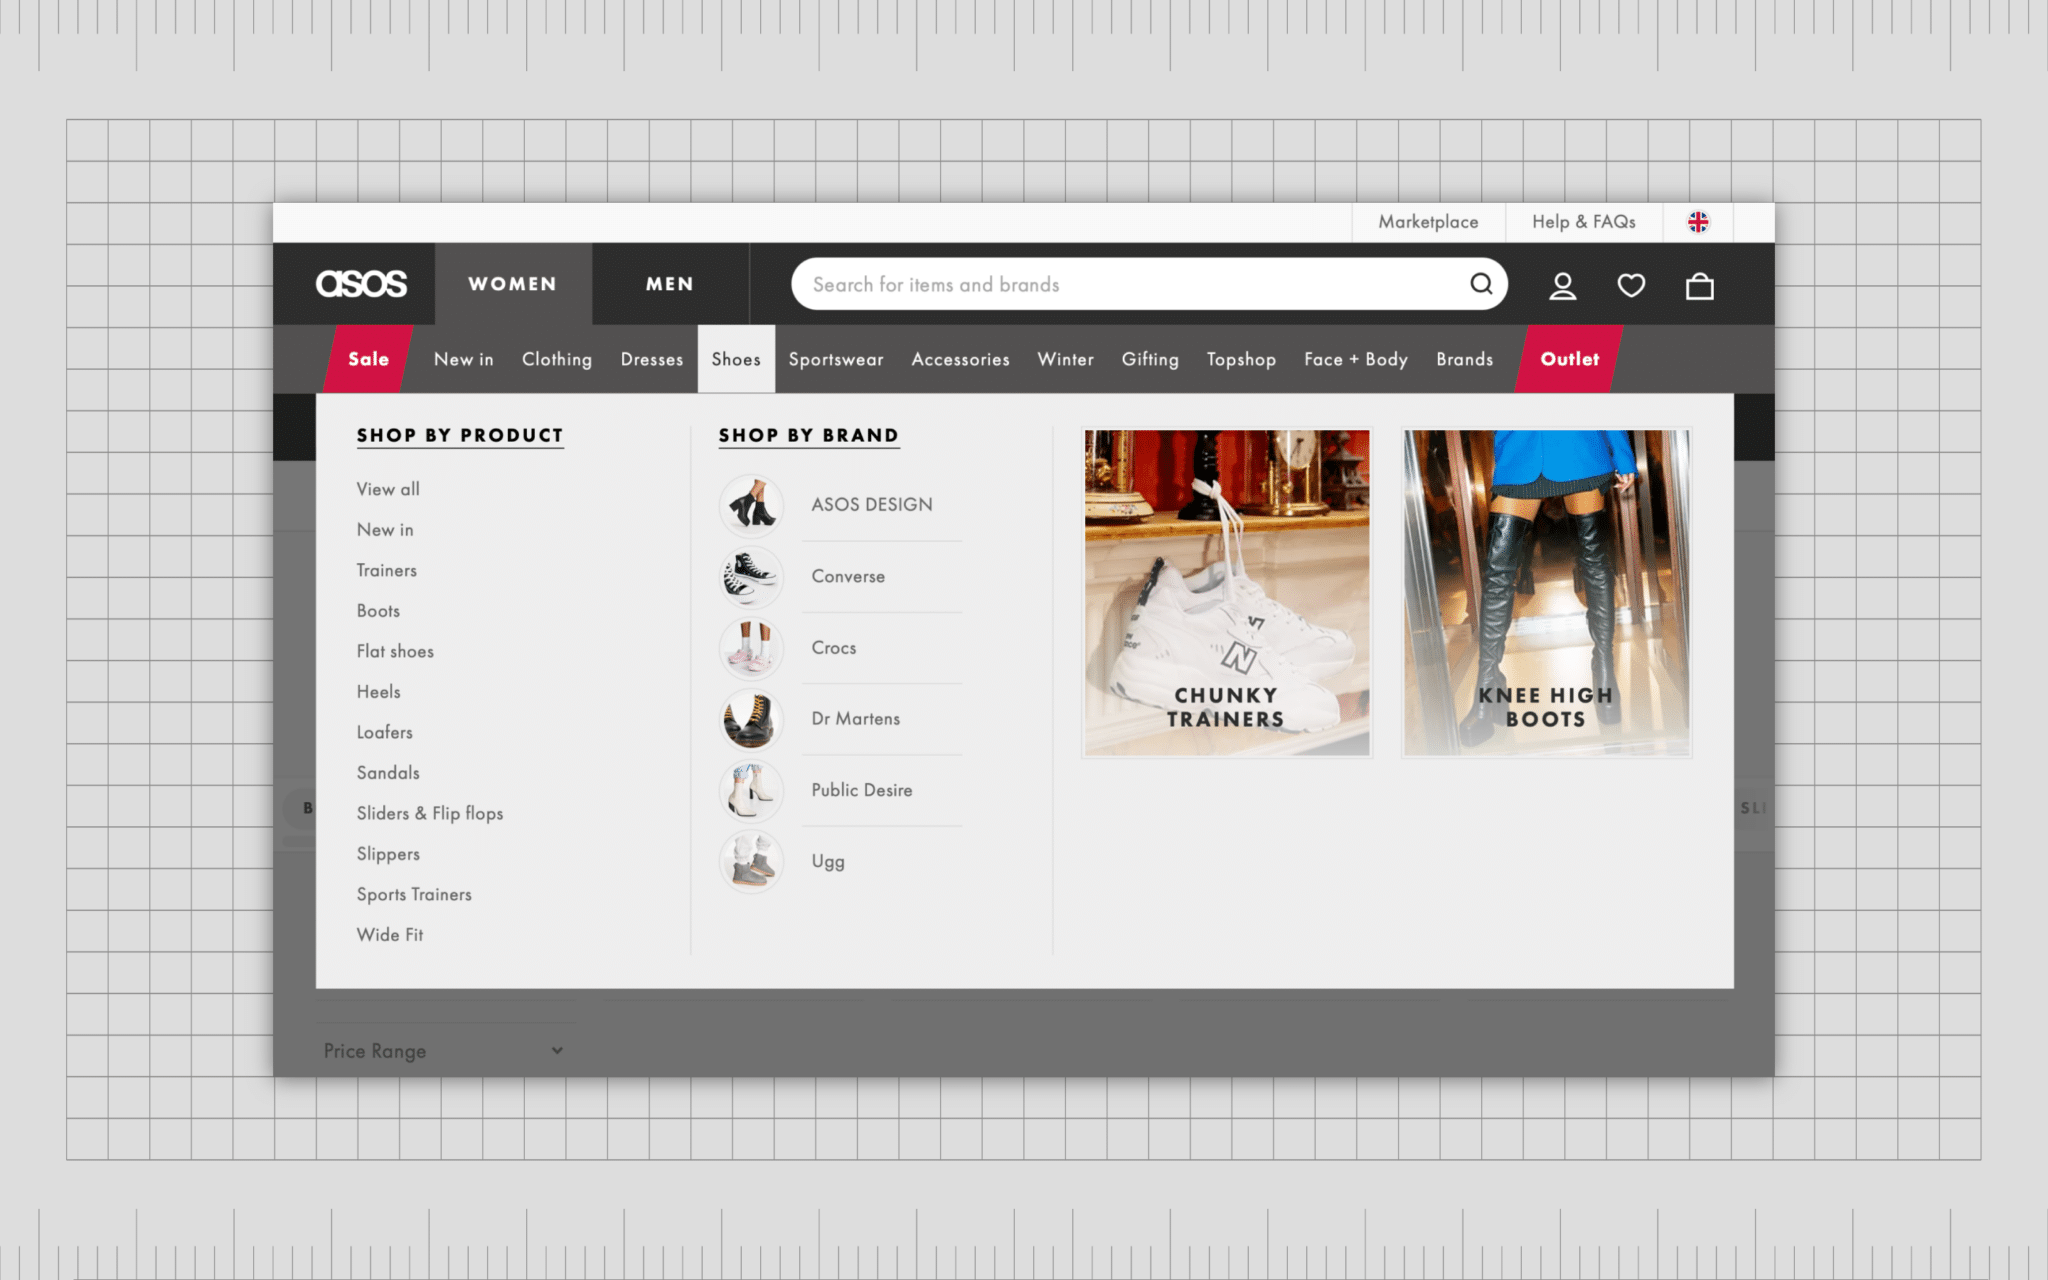The width and height of the screenshot is (2048, 1280).
Task: Click the Loafers link
Action: coord(385,732)
